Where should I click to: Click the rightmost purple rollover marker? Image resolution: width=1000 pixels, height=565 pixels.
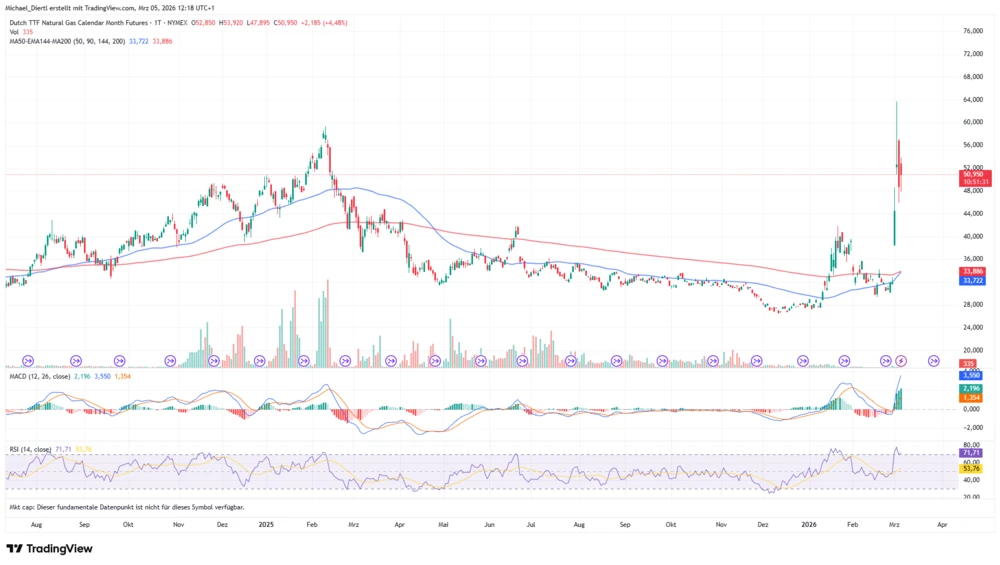point(934,359)
